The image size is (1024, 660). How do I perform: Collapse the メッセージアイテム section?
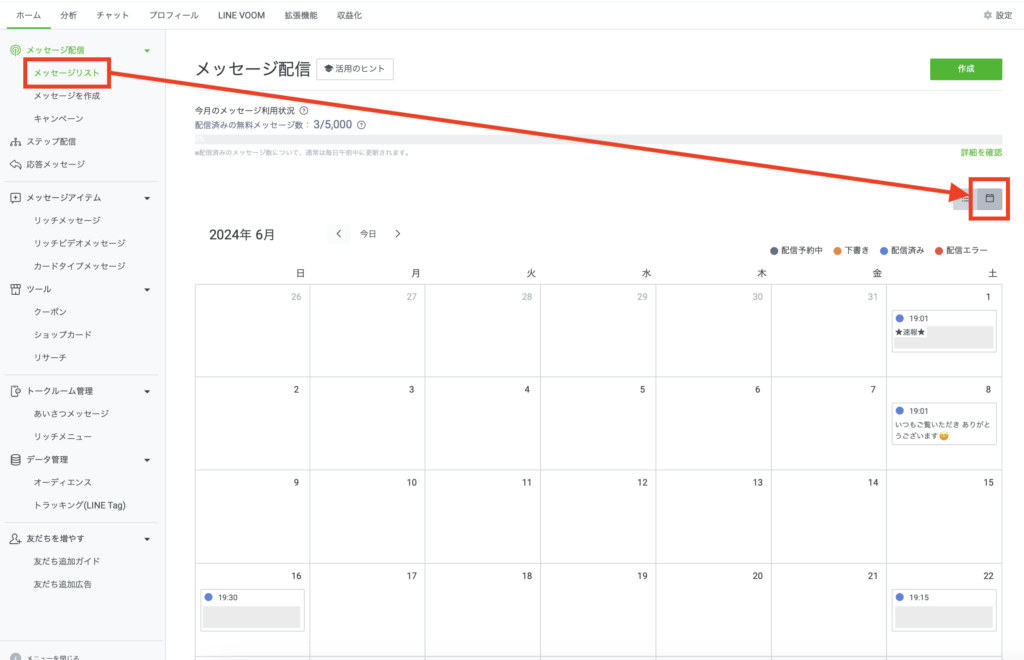(x=147, y=198)
